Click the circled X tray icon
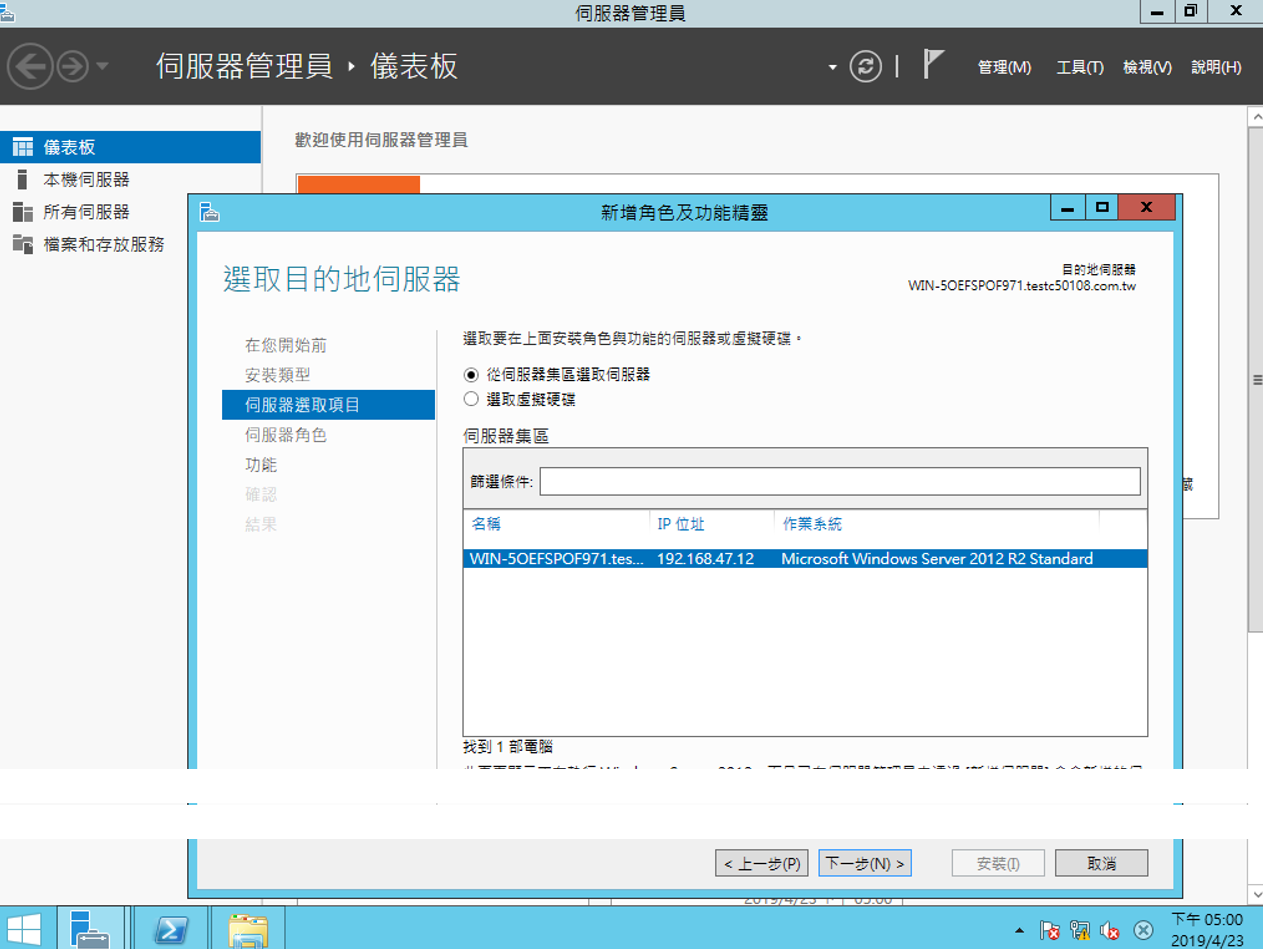The height and width of the screenshot is (949, 1263). (x=1142, y=930)
